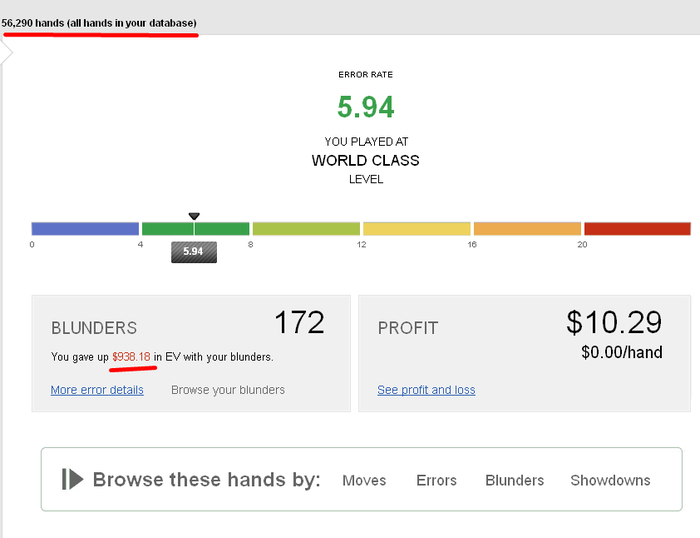Click the 172 blunders count
700x538 pixels.
[299, 322]
